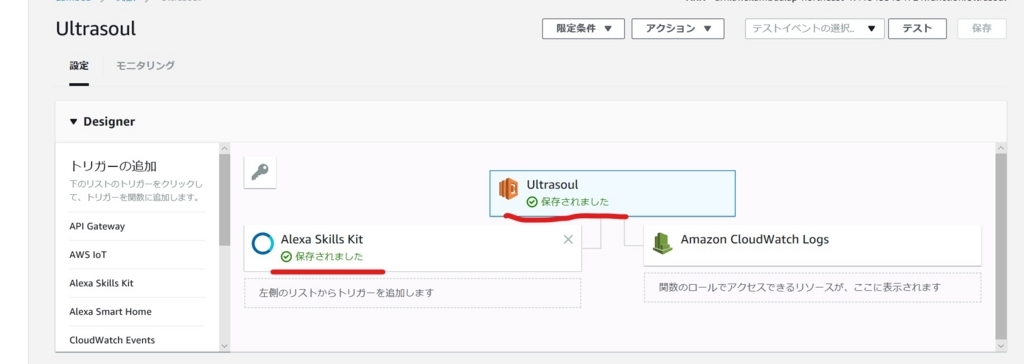1024x364 pixels.
Task: Click the saved checkmark under Alexa Skills Kit
Action: (x=286, y=257)
